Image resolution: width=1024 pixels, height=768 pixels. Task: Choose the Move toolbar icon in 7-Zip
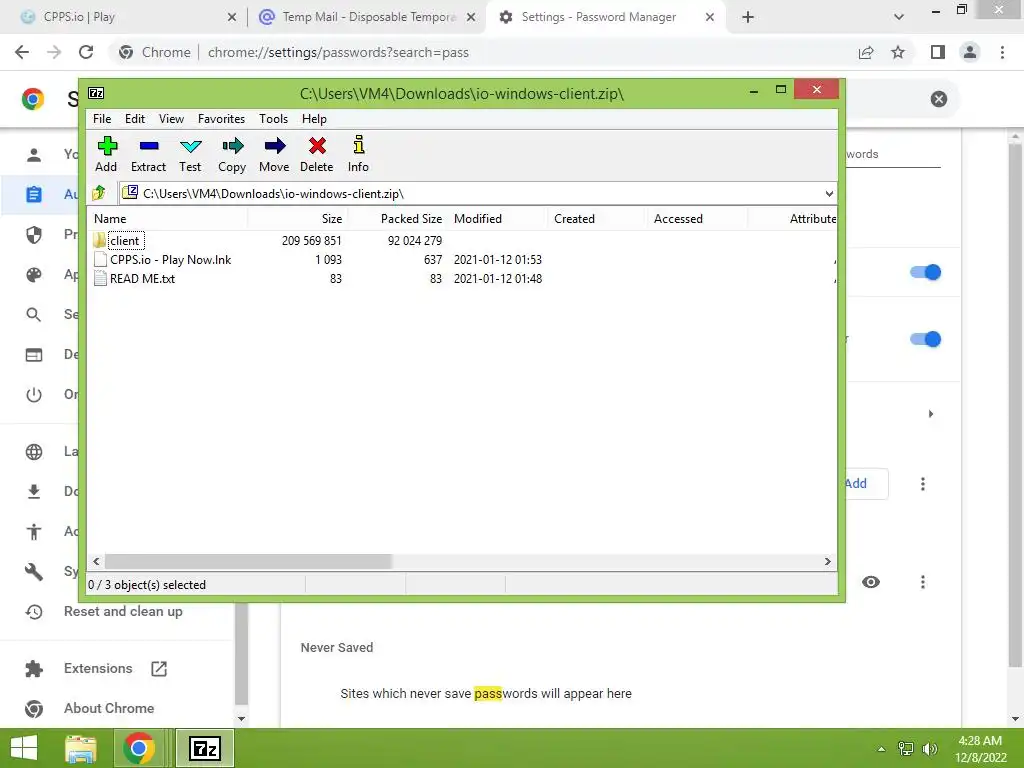click(274, 154)
